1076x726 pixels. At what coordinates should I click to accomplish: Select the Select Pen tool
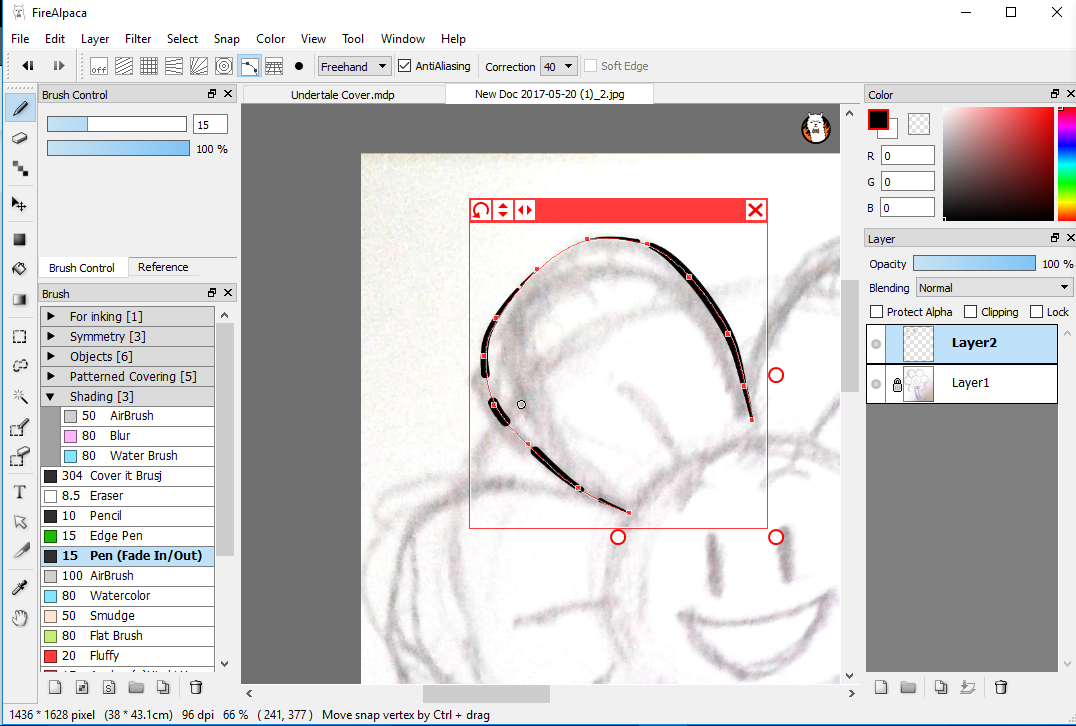pos(20,428)
